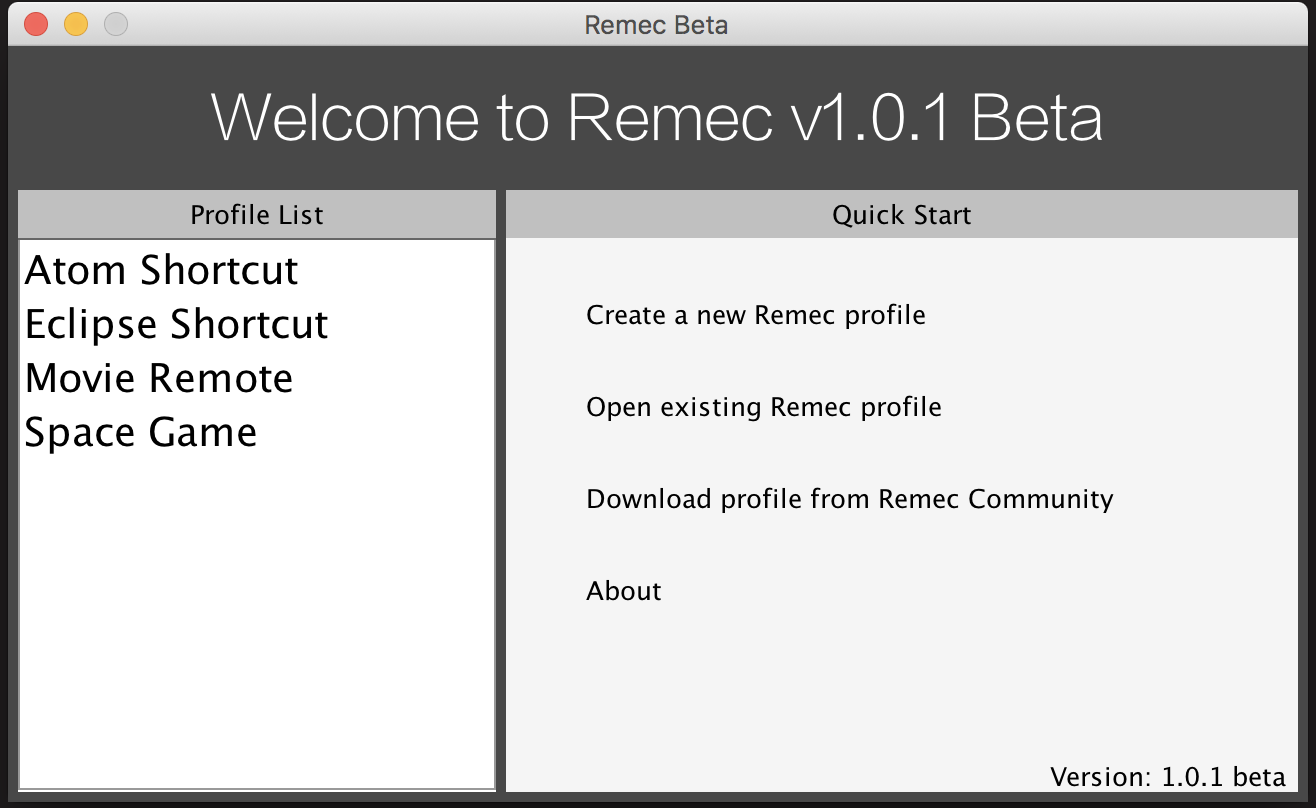Click the Version 1.0.1 beta label

1168,777
